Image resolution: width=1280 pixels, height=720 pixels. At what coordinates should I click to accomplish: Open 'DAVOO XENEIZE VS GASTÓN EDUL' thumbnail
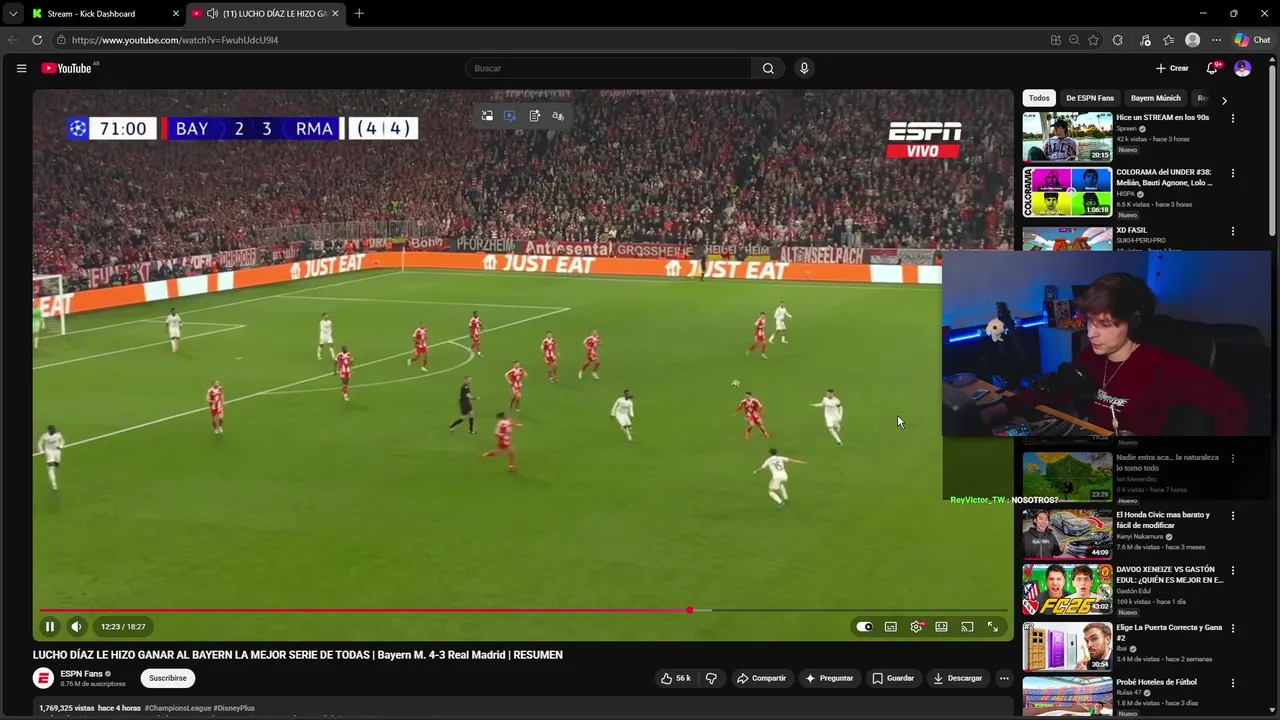tap(1067, 590)
